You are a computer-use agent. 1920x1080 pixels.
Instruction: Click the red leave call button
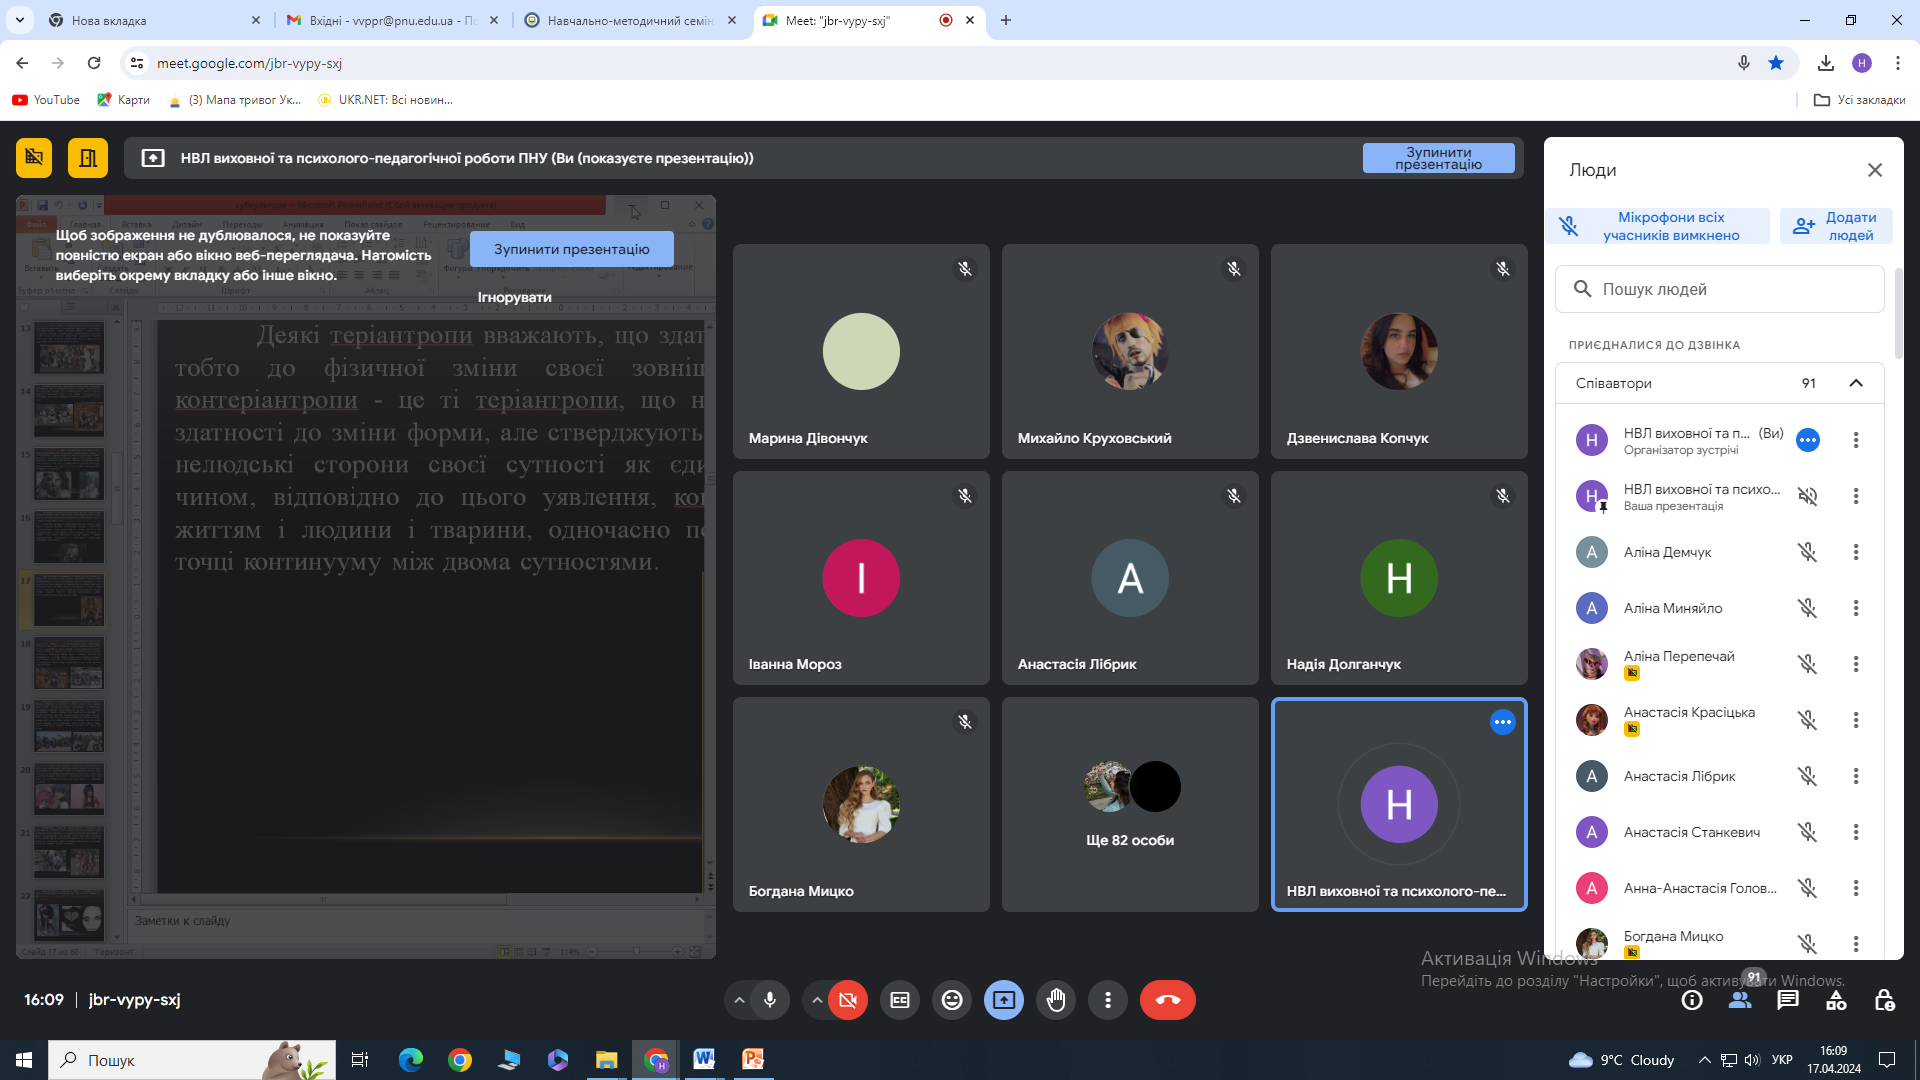(x=1167, y=1000)
